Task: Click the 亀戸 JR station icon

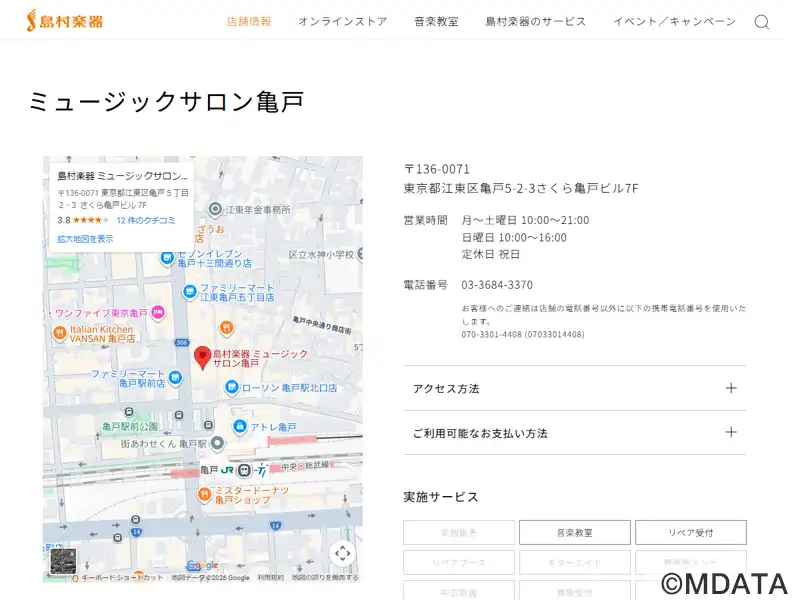Action: (244, 470)
